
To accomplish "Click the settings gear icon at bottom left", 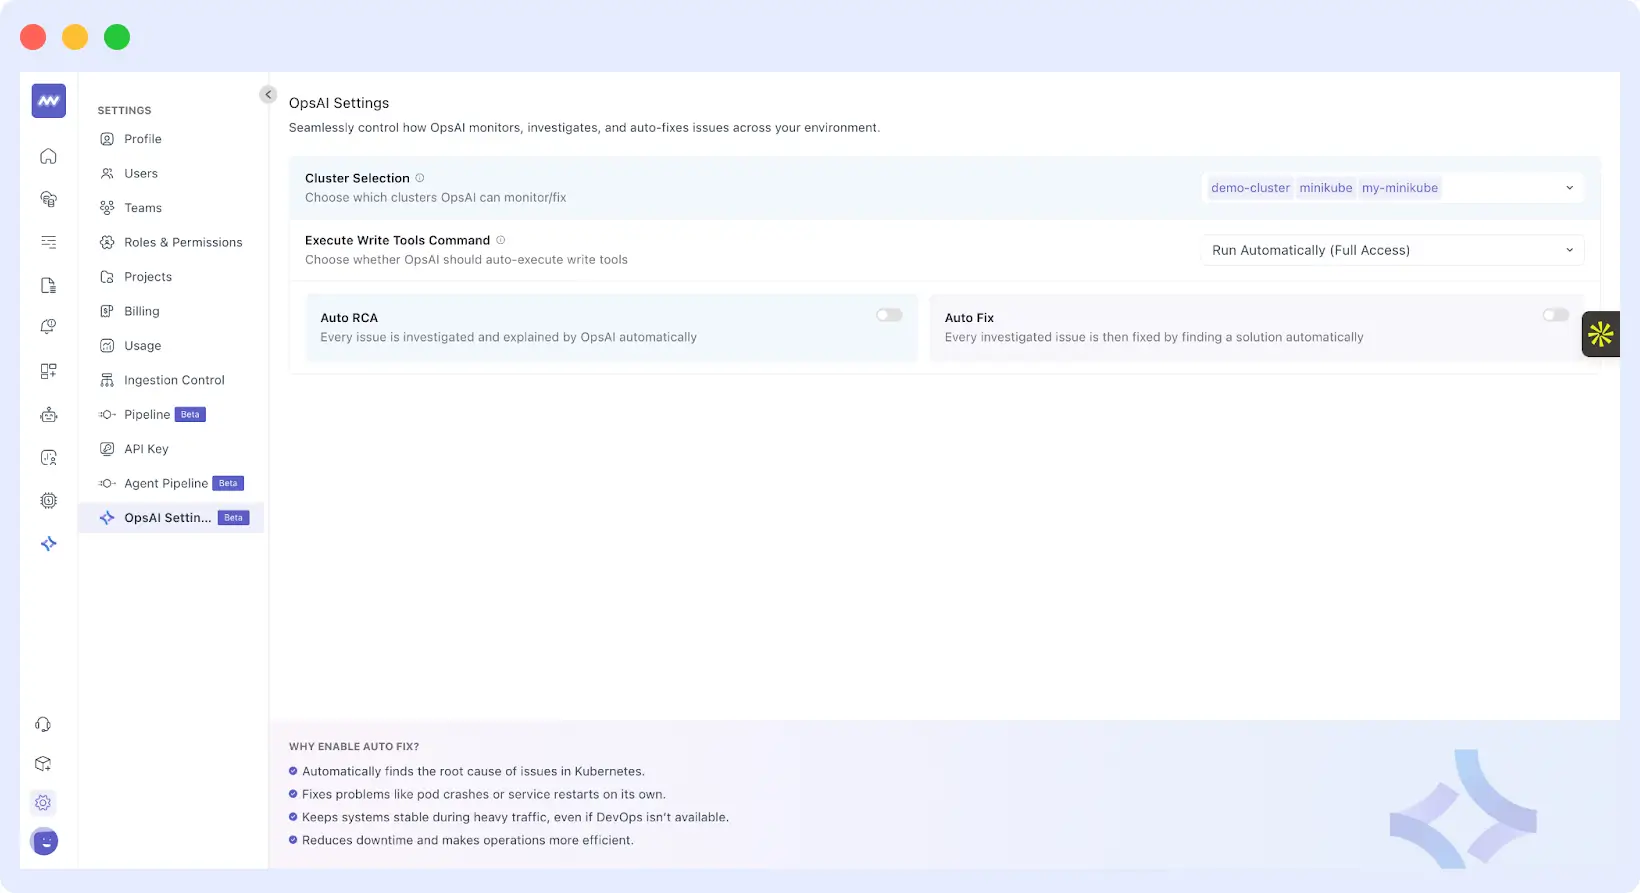I will (43, 803).
